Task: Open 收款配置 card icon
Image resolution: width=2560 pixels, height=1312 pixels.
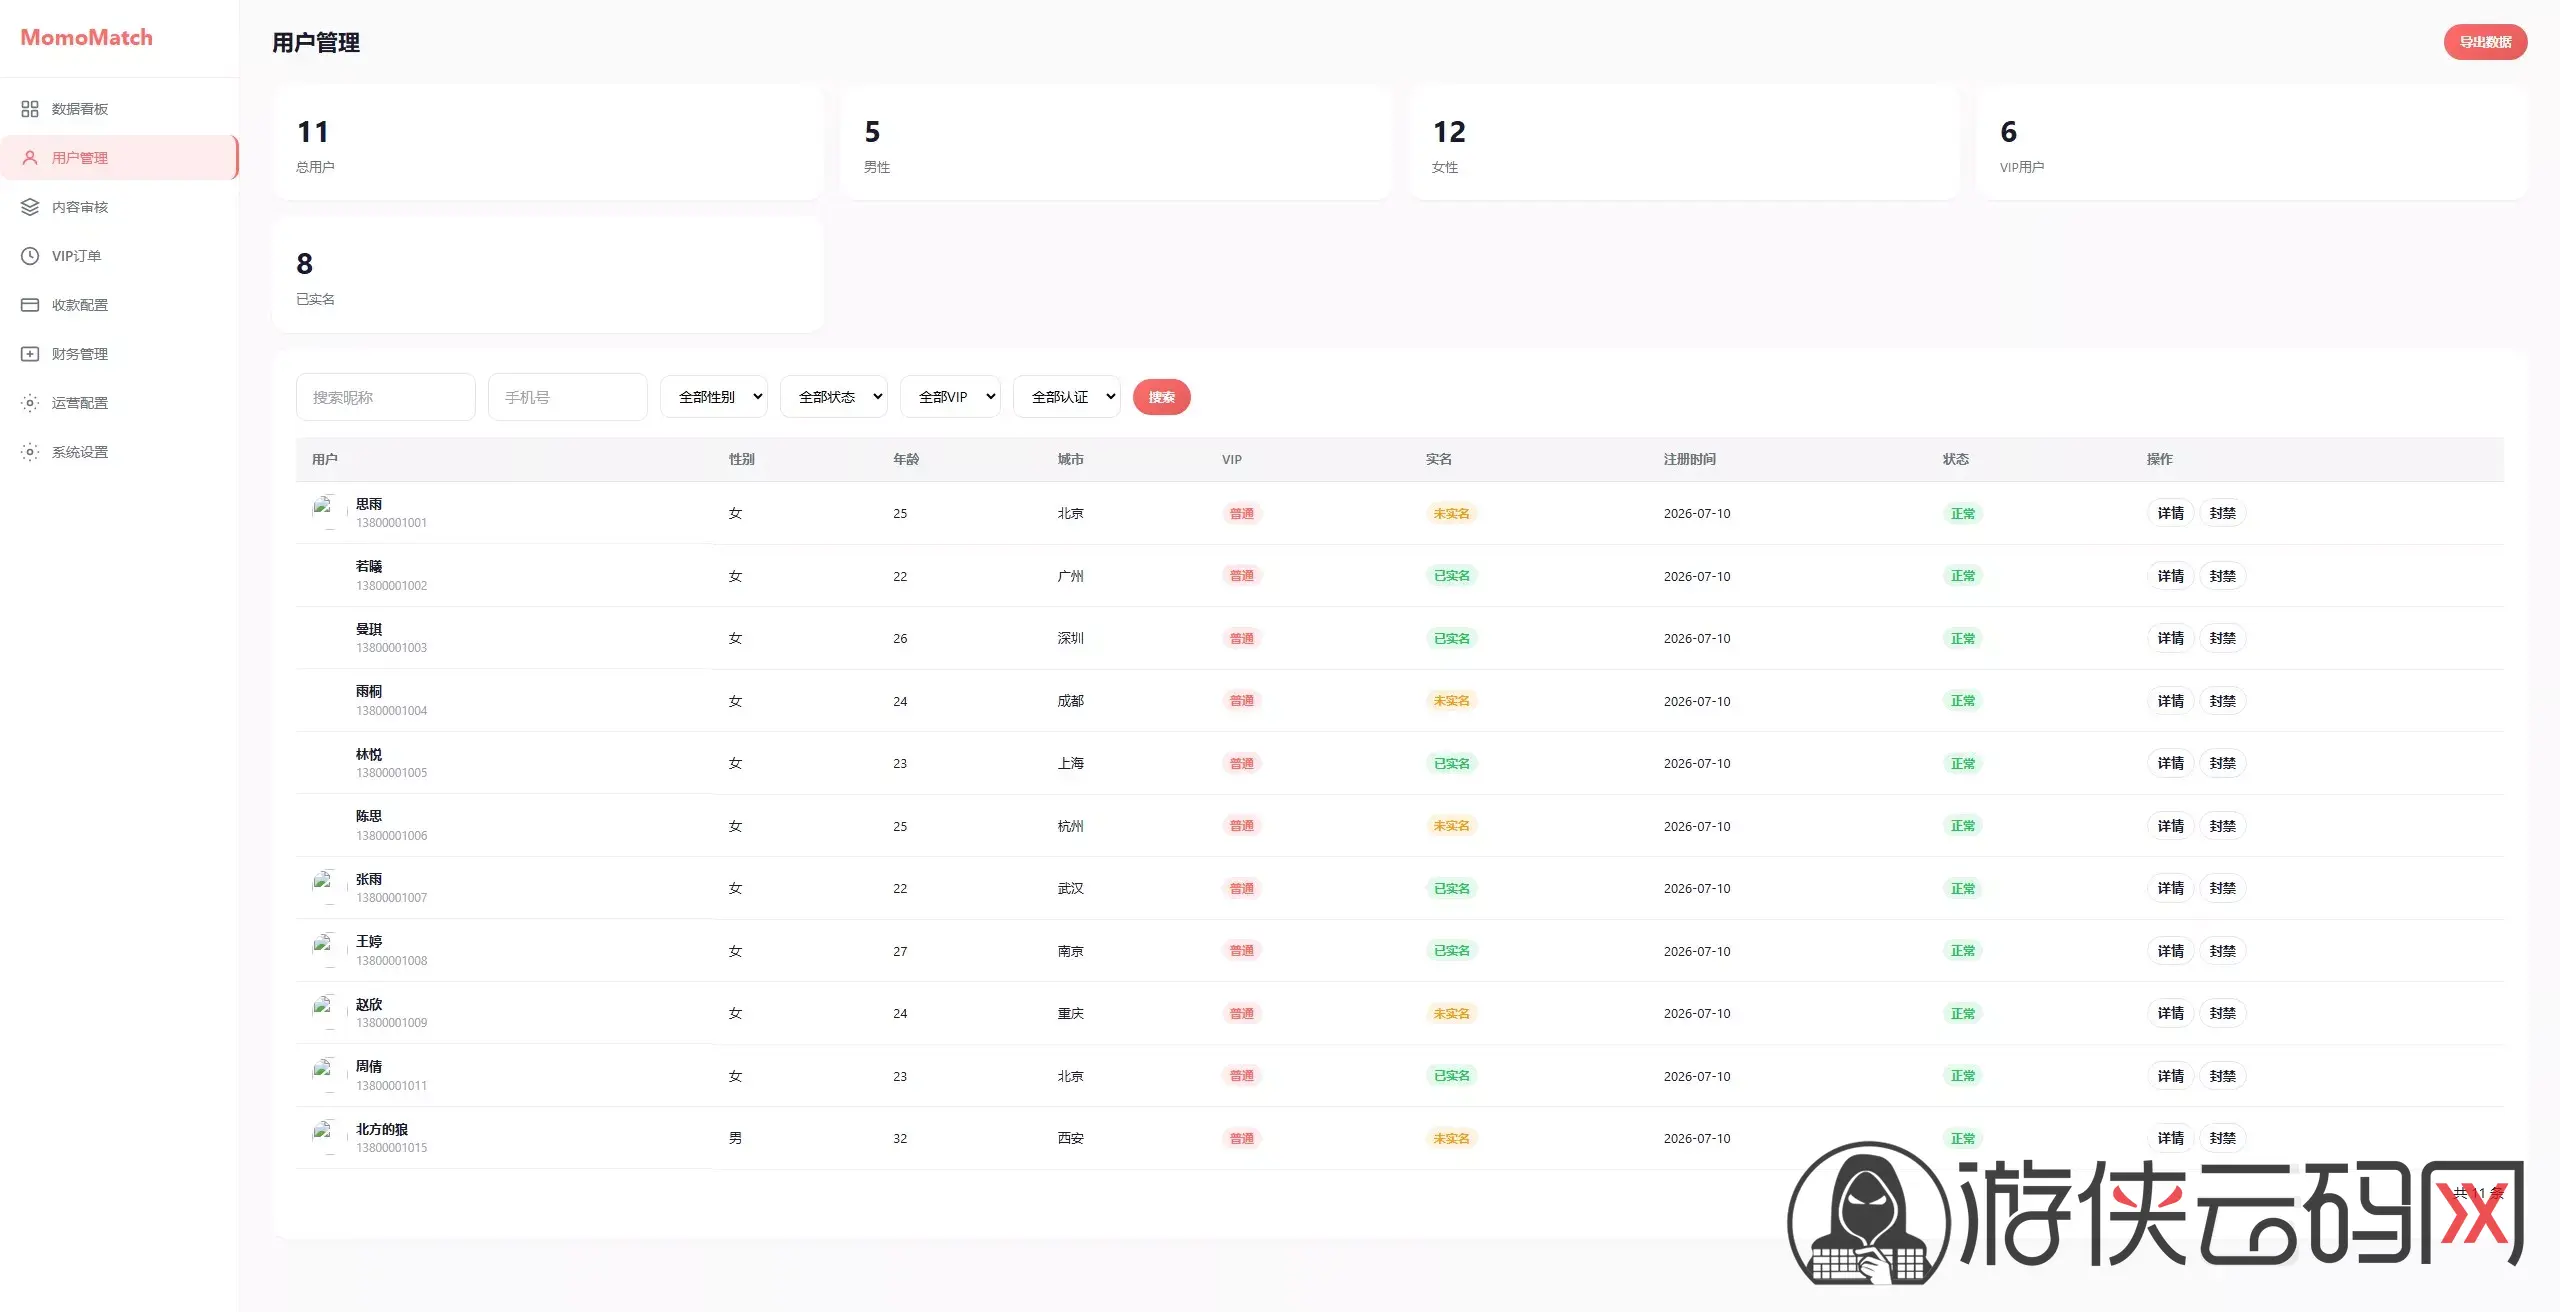Action: (x=30, y=305)
